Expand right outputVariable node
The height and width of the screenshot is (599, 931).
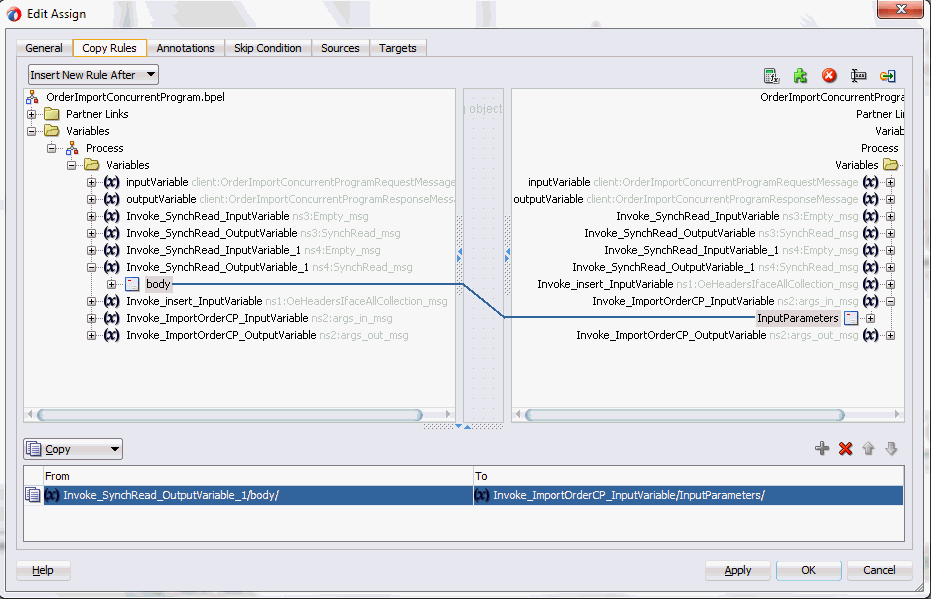pyautogui.click(x=891, y=199)
